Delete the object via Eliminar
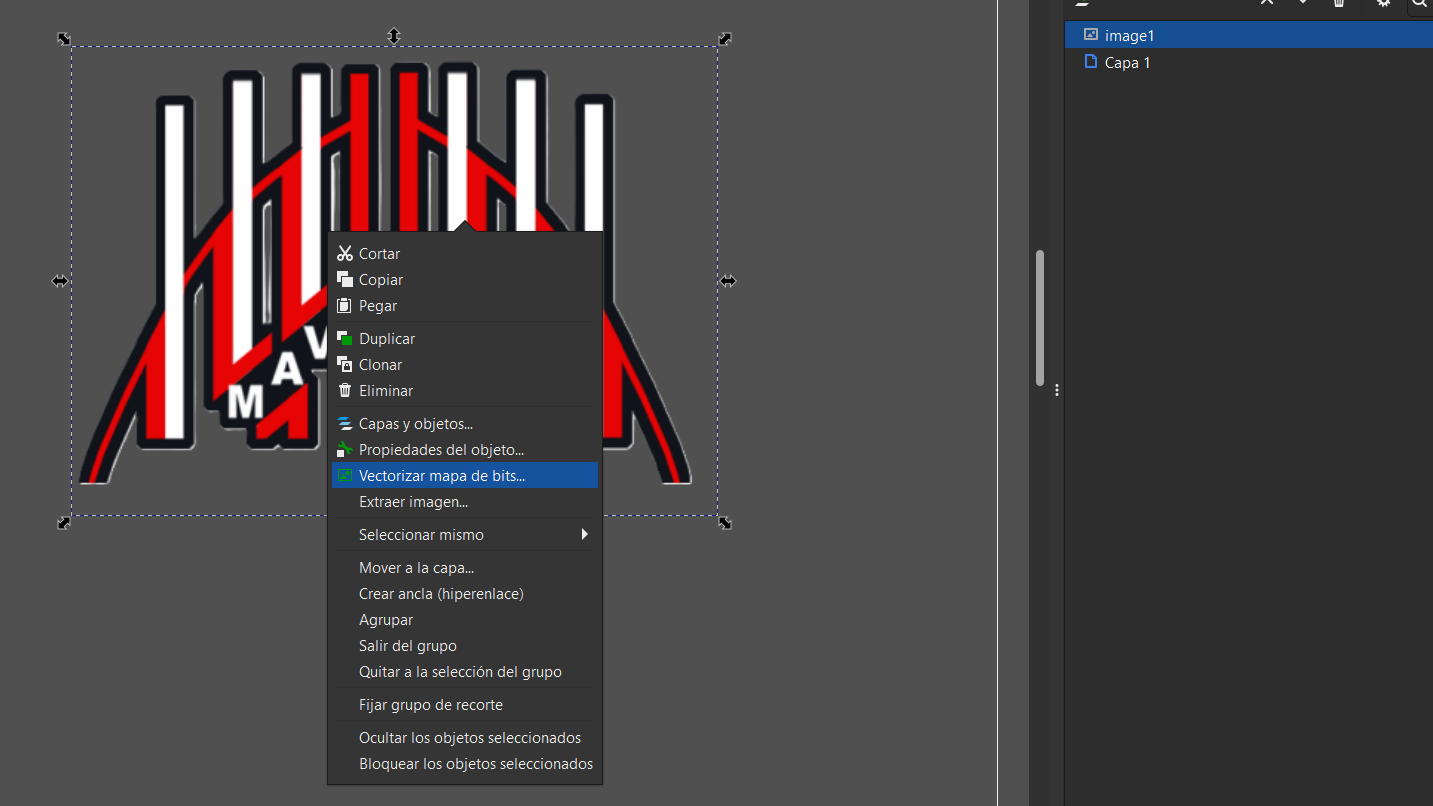Image resolution: width=1433 pixels, height=806 pixels. tap(465, 391)
